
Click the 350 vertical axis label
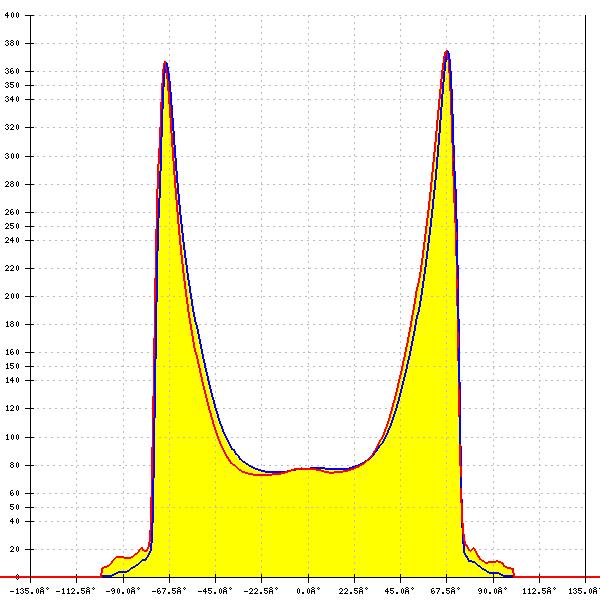coord(12,85)
